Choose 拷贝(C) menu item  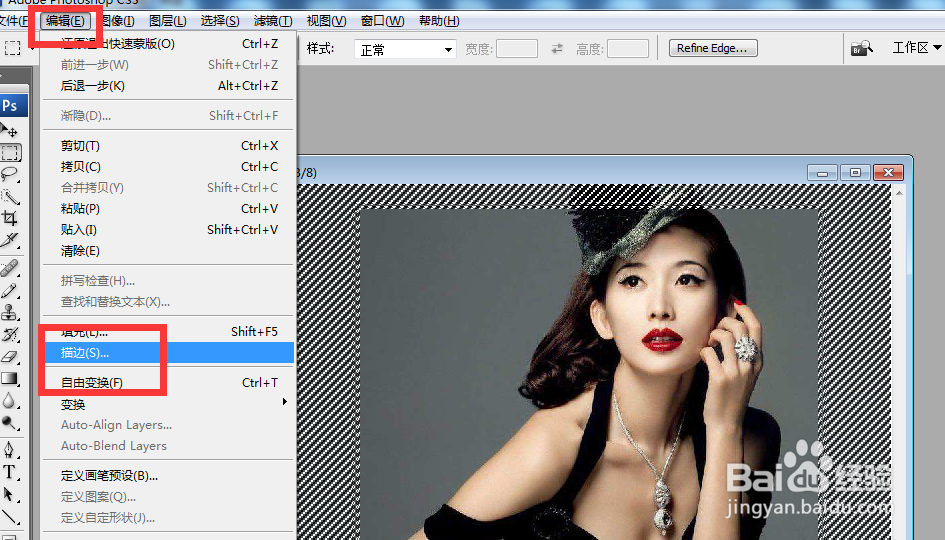pos(169,166)
